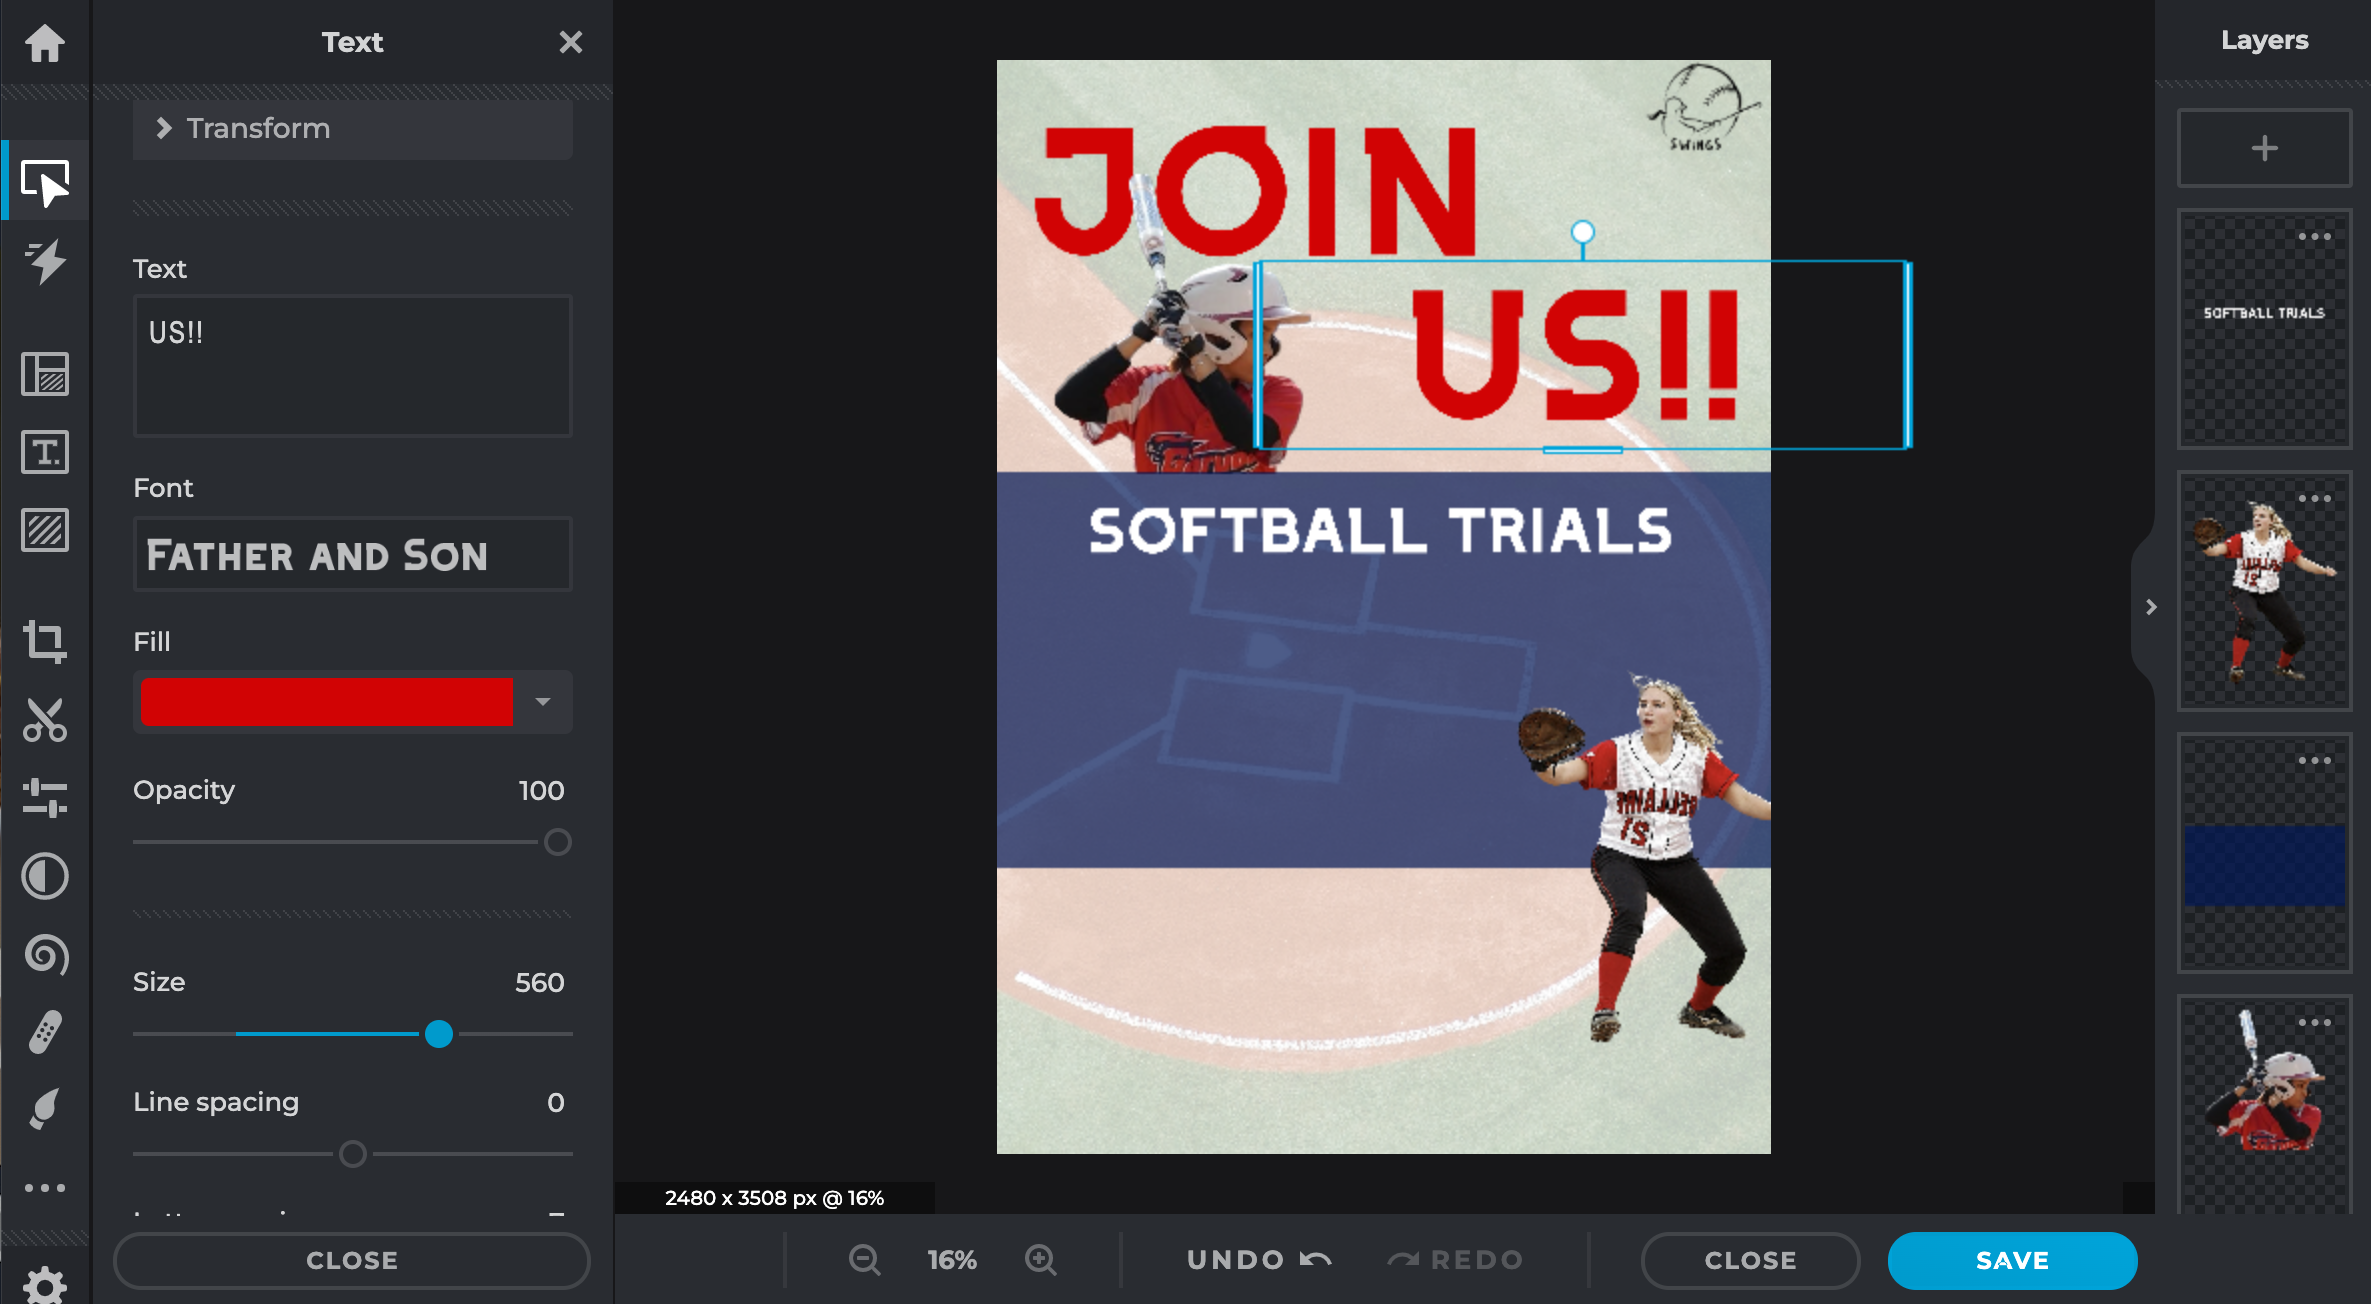Open options for the Softball Trials layer
Image resolution: width=2371 pixels, height=1304 pixels.
tap(2314, 237)
